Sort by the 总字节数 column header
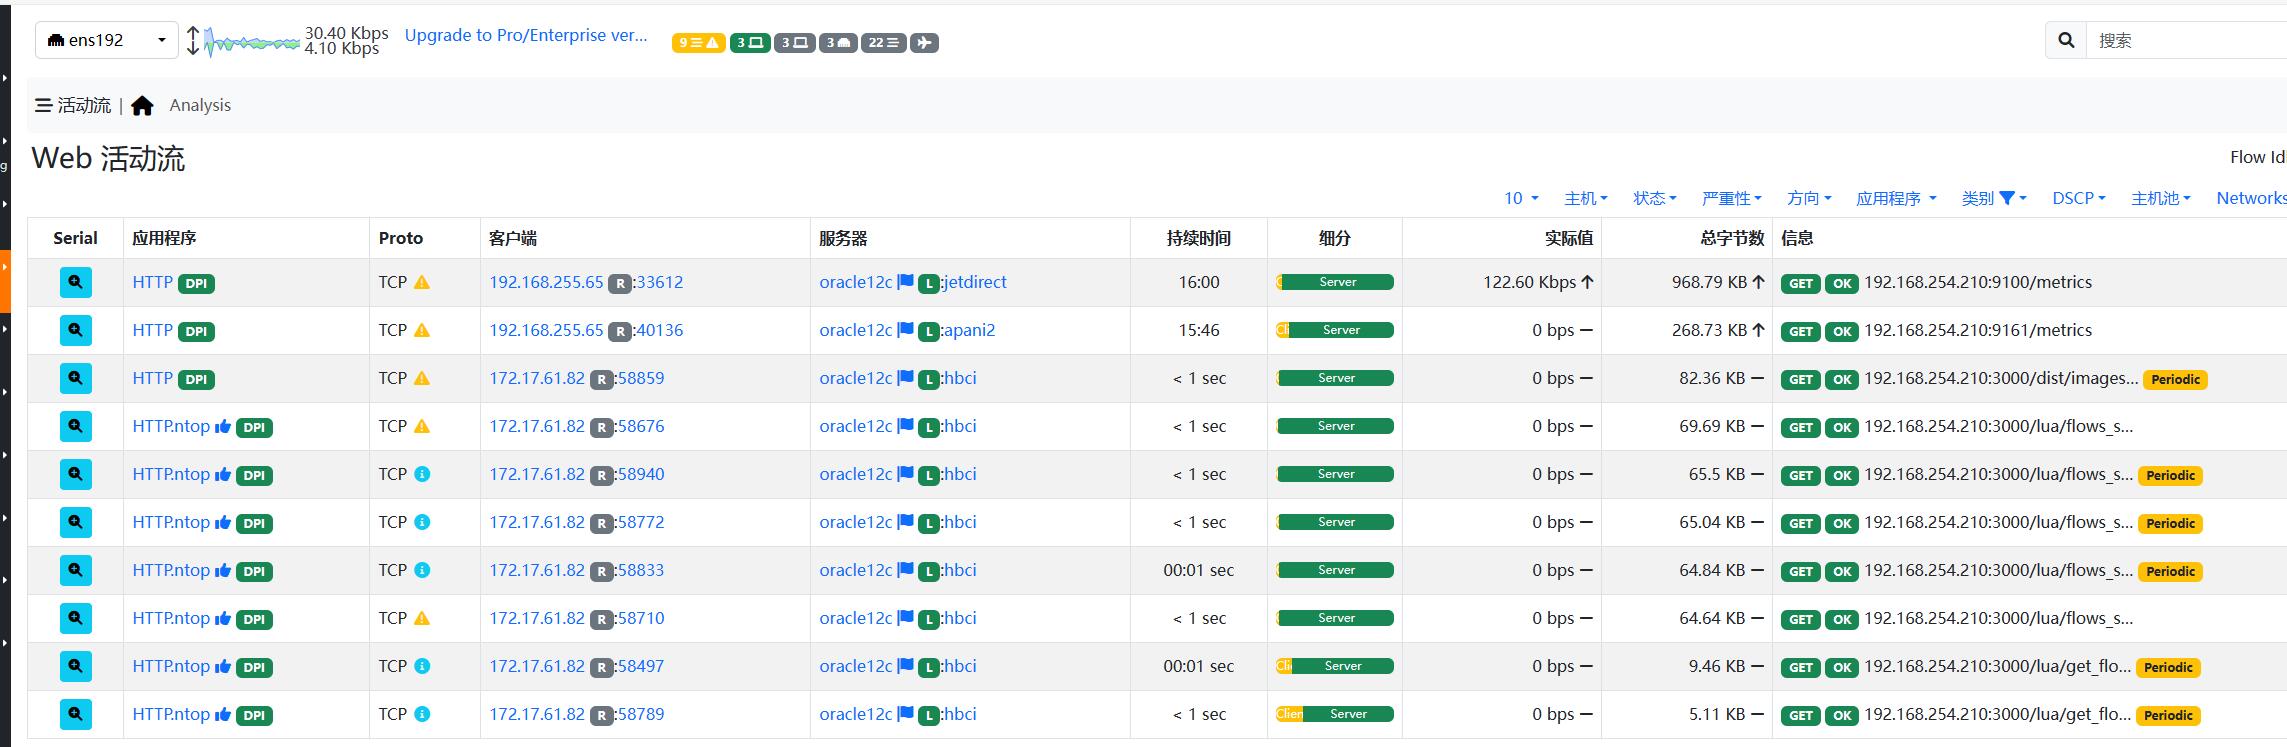This screenshot has width=2287, height=747. 1732,238
